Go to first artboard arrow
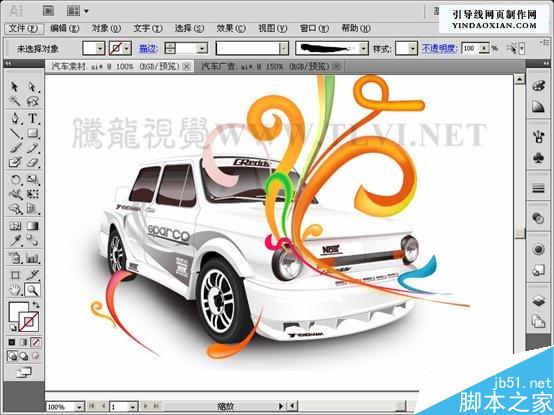 point(92,407)
